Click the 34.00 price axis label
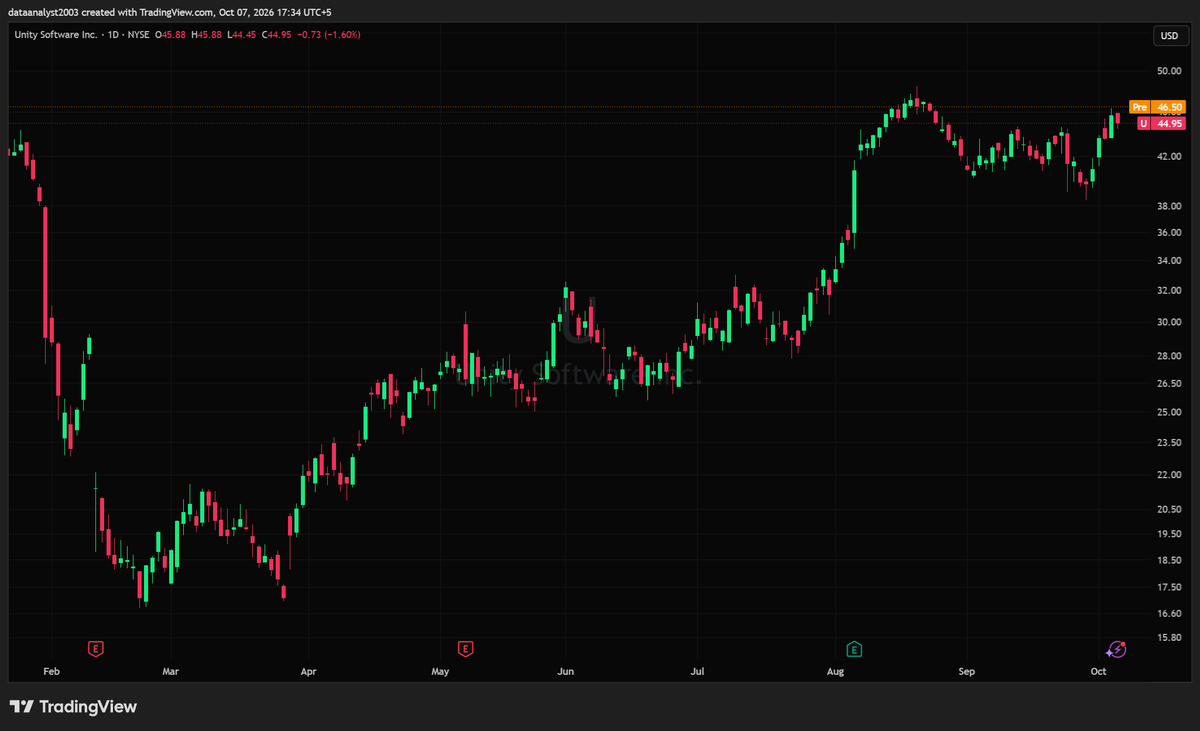Image resolution: width=1200 pixels, height=731 pixels. pos(1169,261)
